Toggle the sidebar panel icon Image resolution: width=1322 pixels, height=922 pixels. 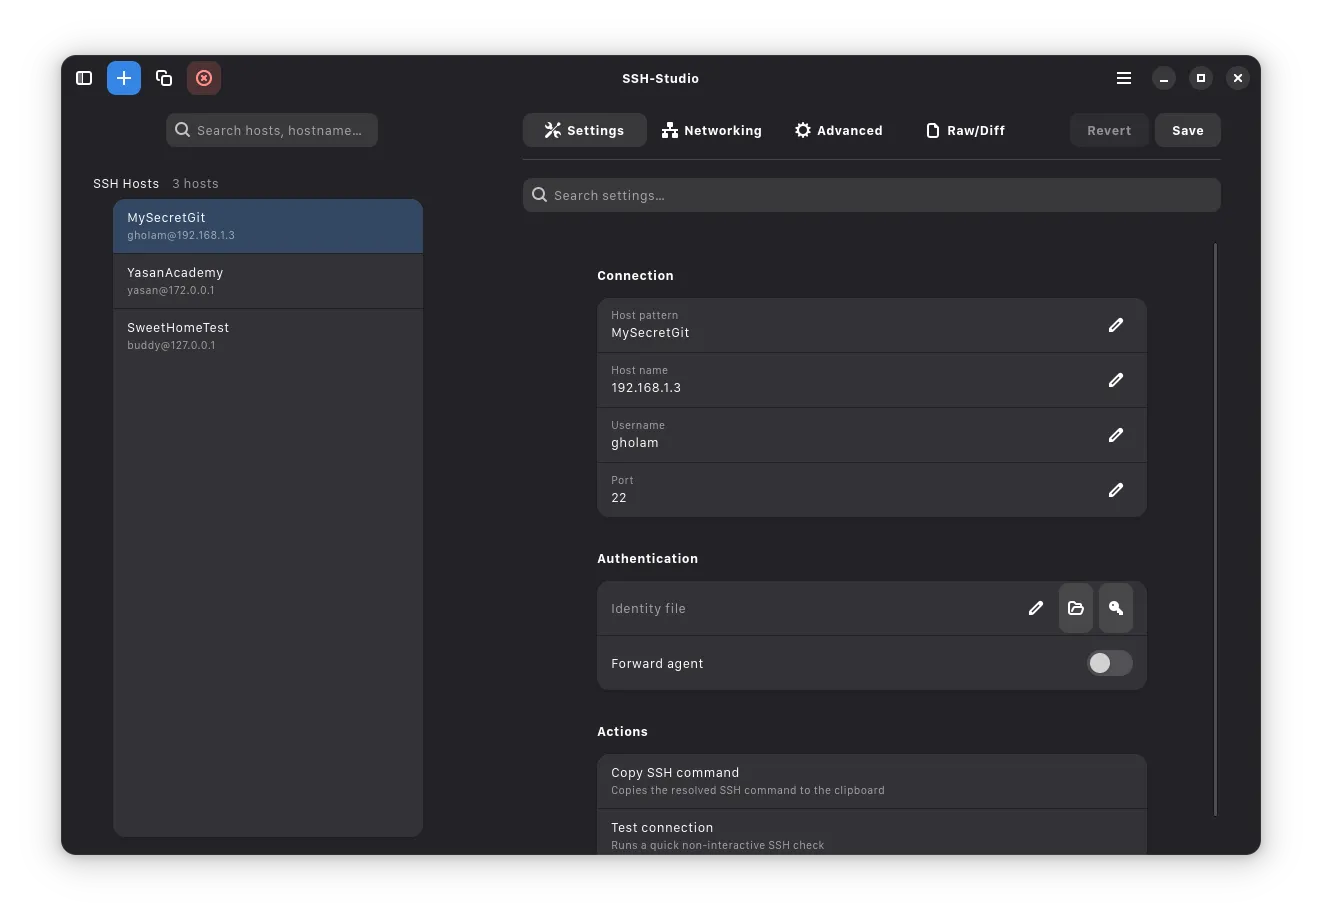[84, 78]
